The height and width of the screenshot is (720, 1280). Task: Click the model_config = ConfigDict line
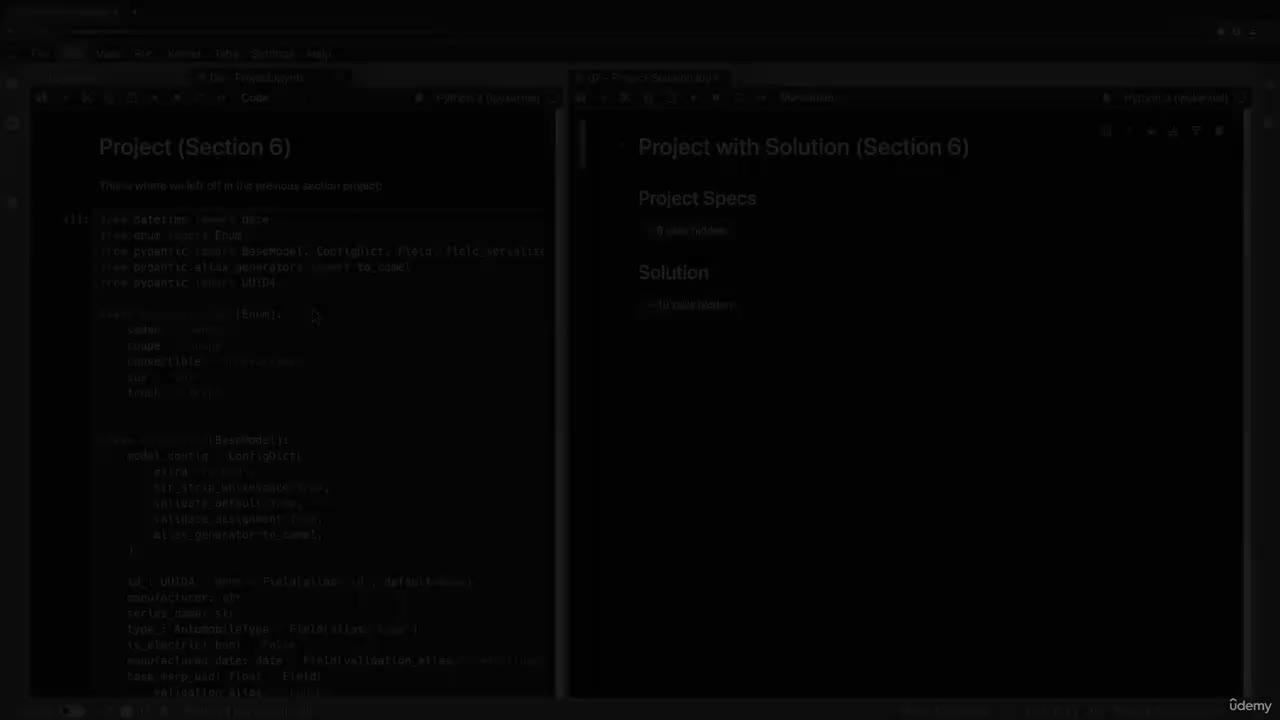pyautogui.click(x=214, y=456)
